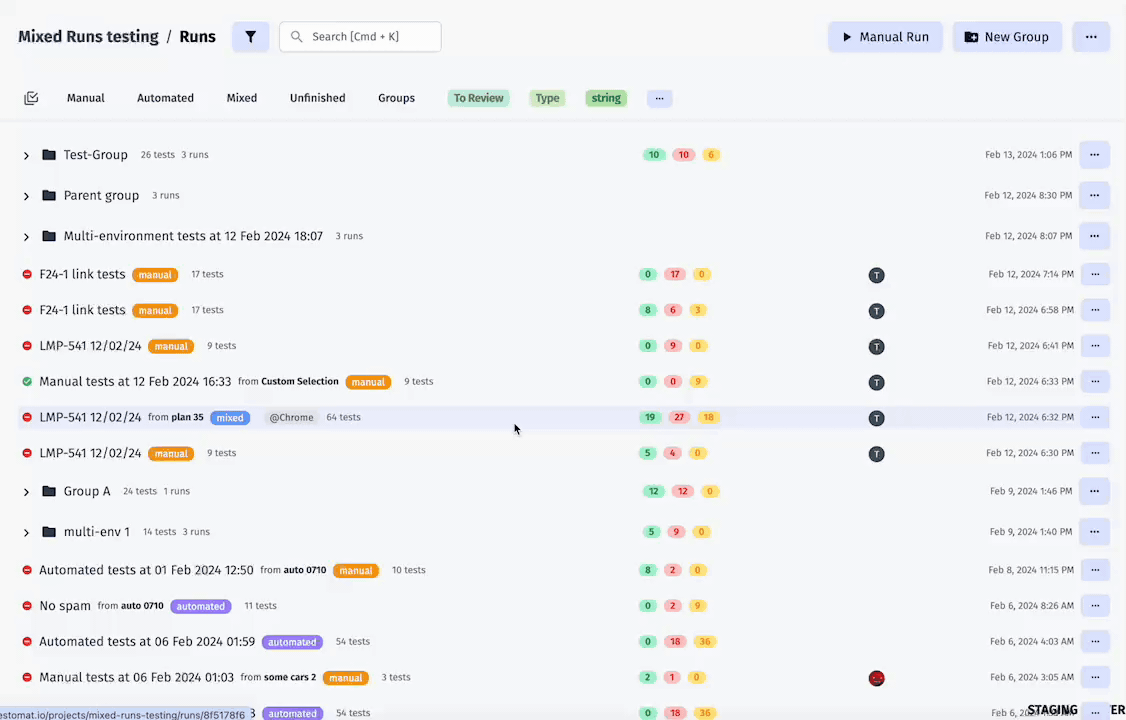Expand the Group A folder
This screenshot has height=720, width=1126.
pyautogui.click(x=26, y=492)
